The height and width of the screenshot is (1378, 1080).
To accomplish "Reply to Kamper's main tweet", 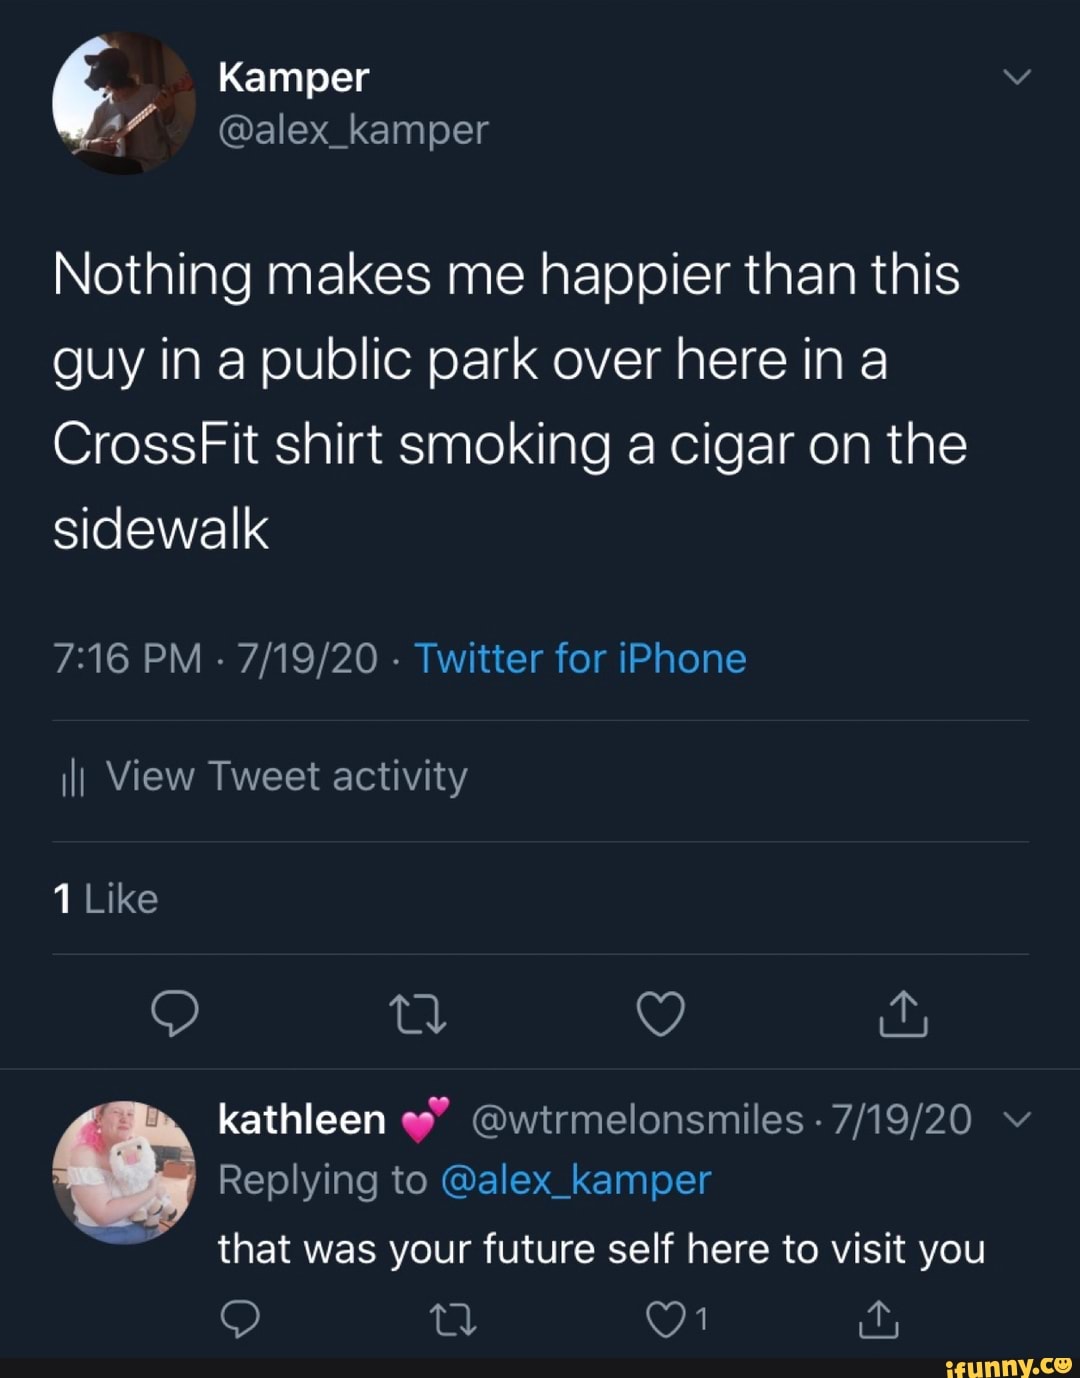I will pos(175,1014).
